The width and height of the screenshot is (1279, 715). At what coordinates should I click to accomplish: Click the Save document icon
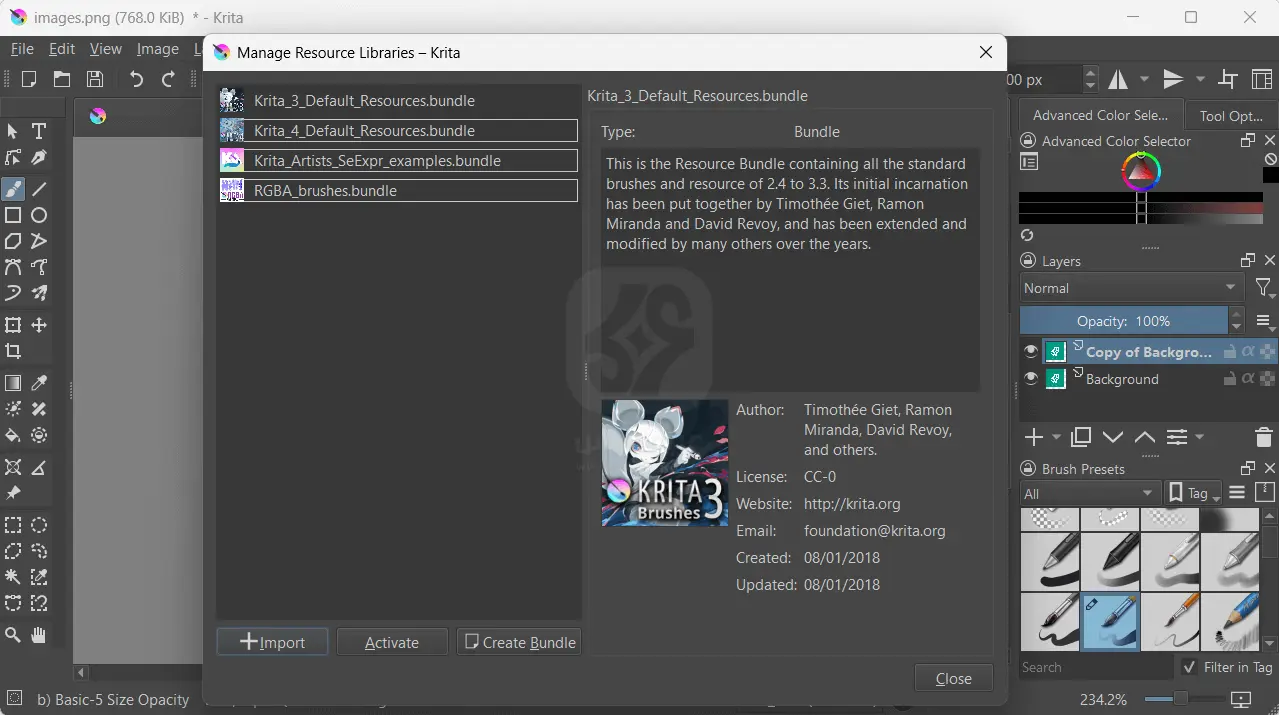(x=95, y=79)
